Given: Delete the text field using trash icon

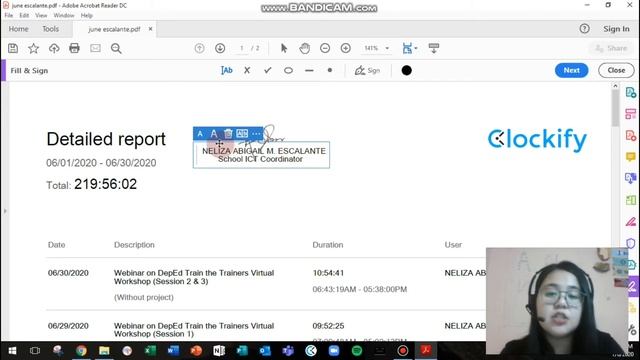Looking at the screenshot, I should [x=228, y=133].
